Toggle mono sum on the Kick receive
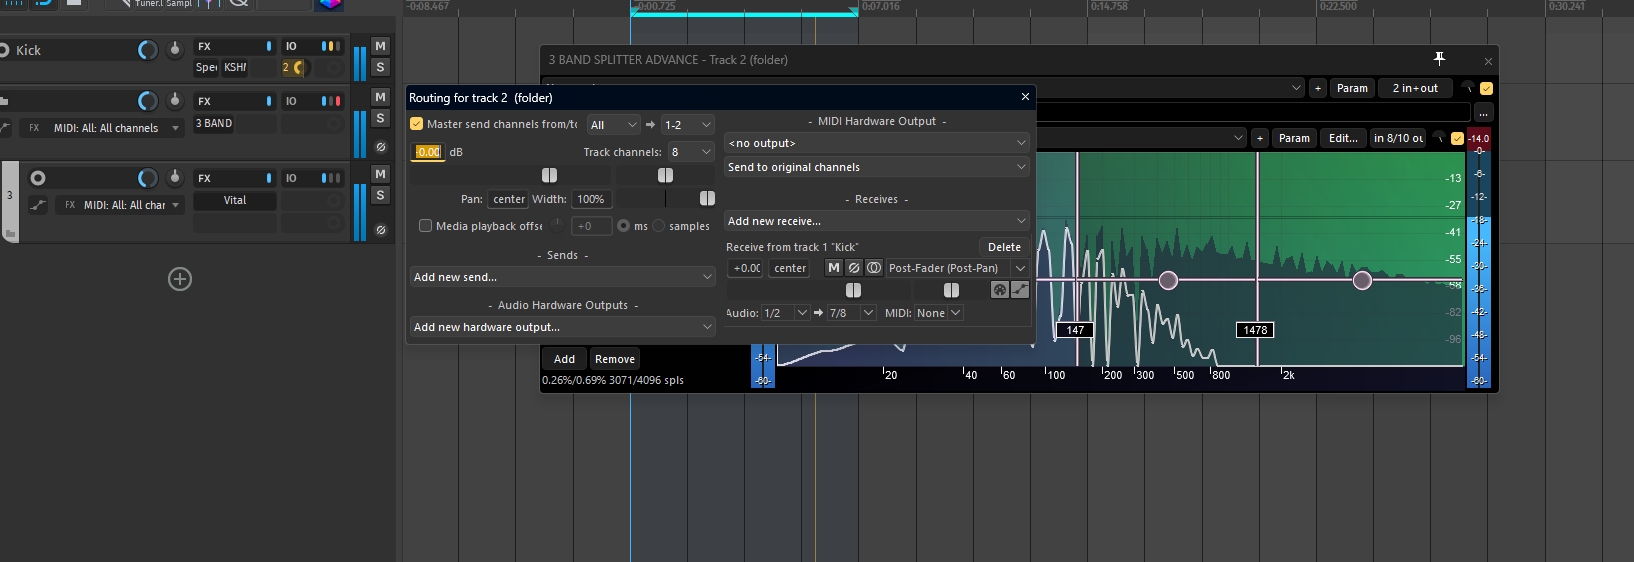The image size is (1634, 562). point(874,268)
